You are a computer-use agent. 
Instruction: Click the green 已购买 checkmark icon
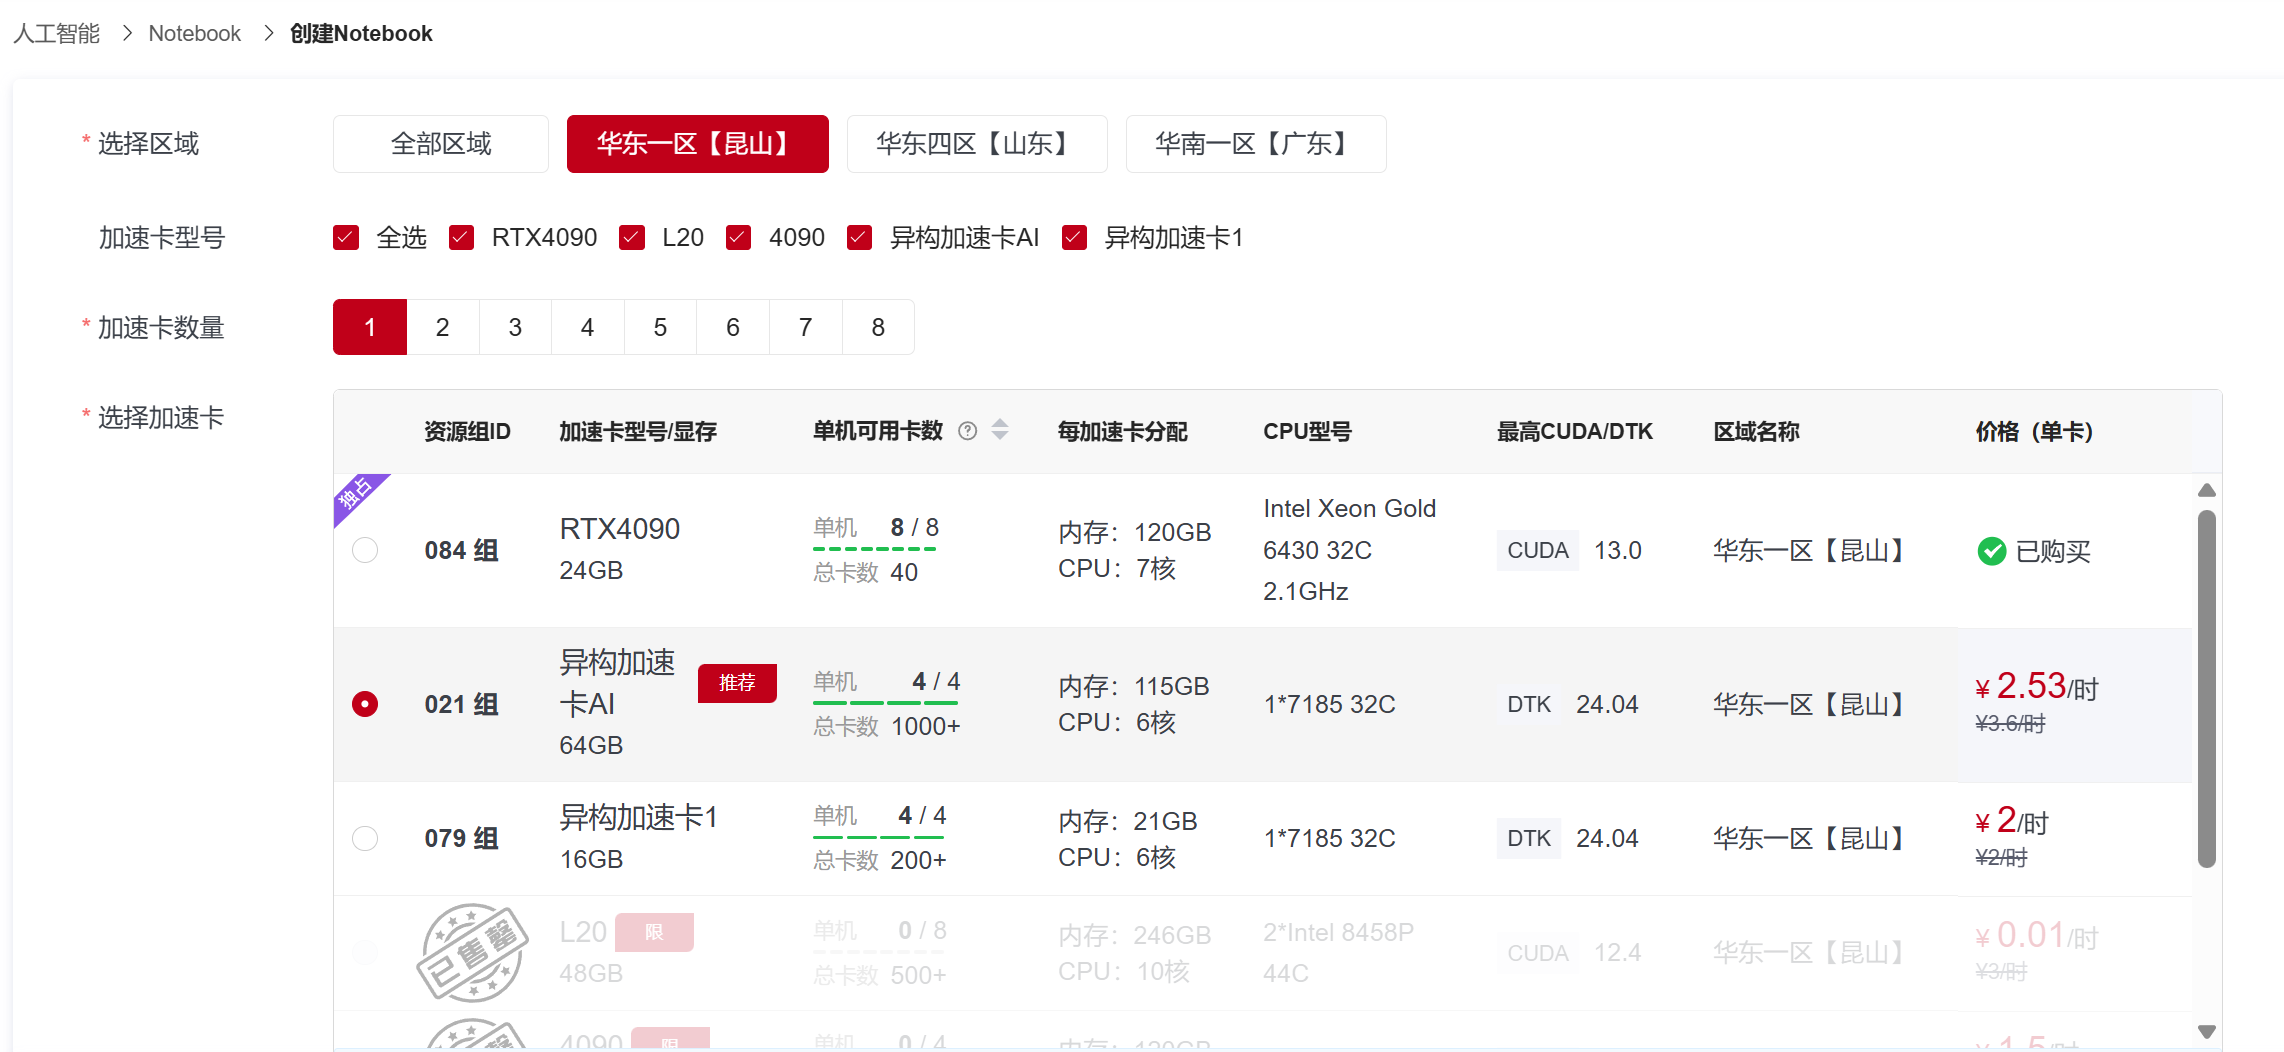1991,551
